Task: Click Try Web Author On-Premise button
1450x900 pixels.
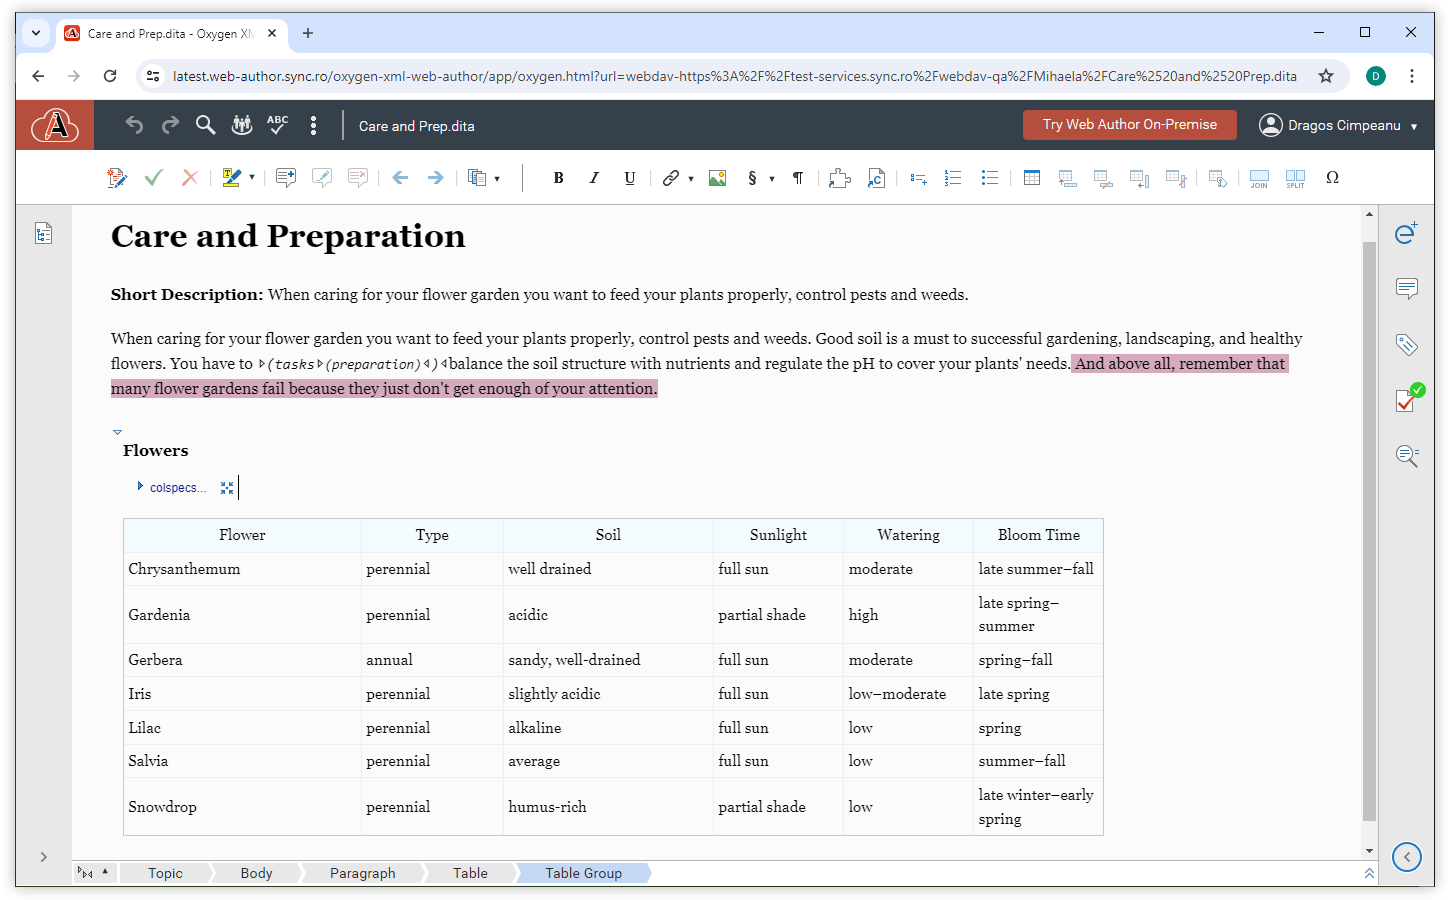Action: coord(1129,125)
